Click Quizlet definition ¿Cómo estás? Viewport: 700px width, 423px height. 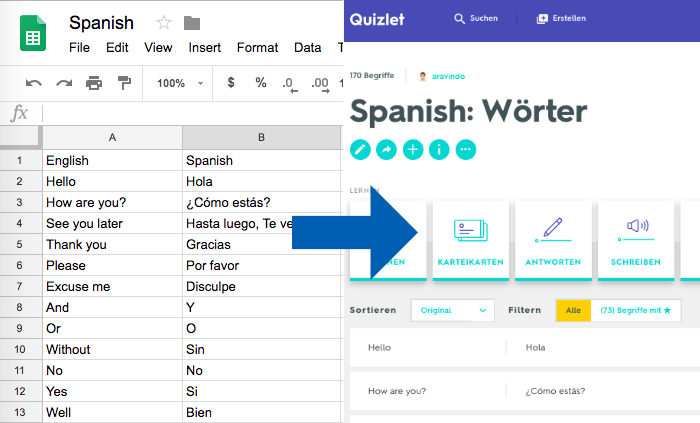(555, 391)
